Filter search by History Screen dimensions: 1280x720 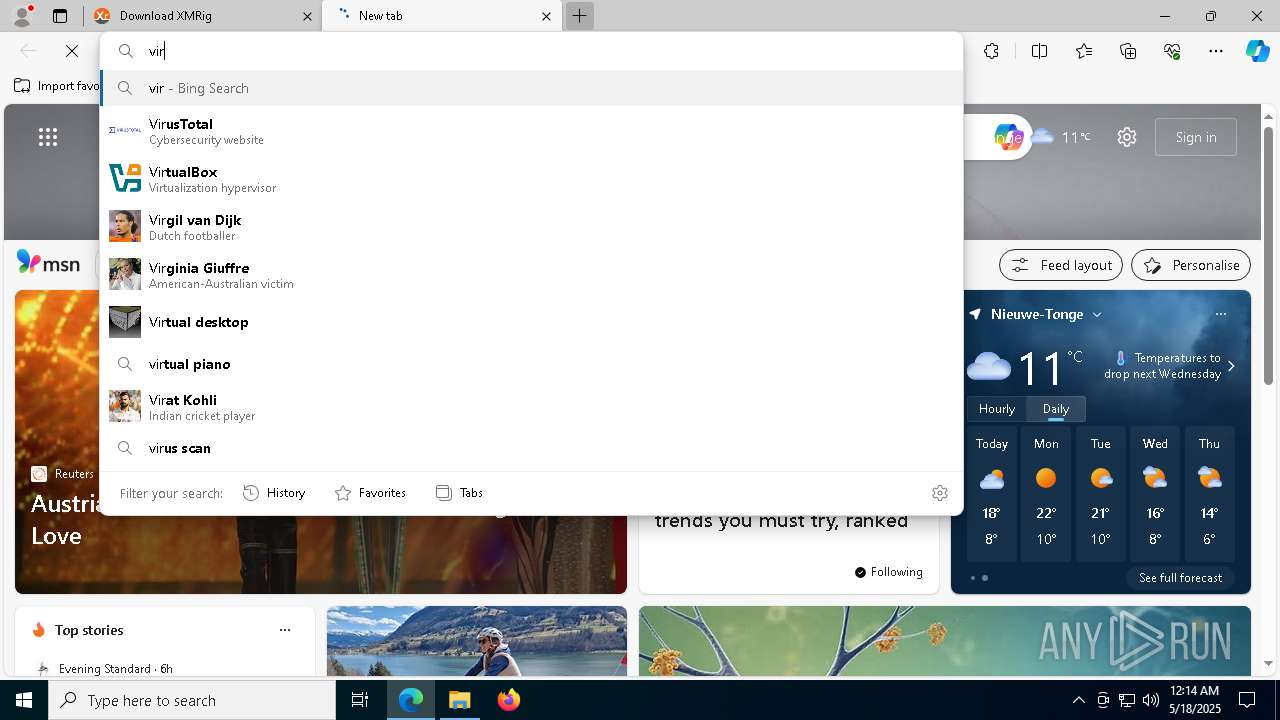tap(274, 493)
